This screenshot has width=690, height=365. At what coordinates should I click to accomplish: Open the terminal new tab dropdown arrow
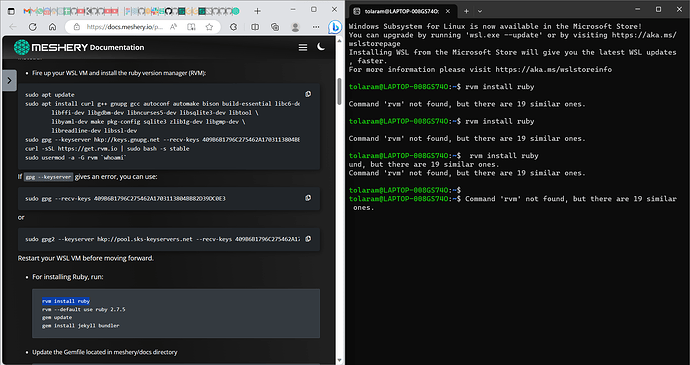[480, 11]
